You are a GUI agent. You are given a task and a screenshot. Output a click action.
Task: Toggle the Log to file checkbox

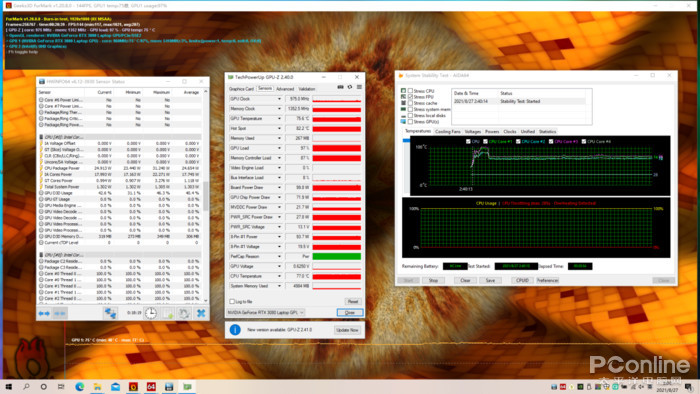(x=232, y=302)
